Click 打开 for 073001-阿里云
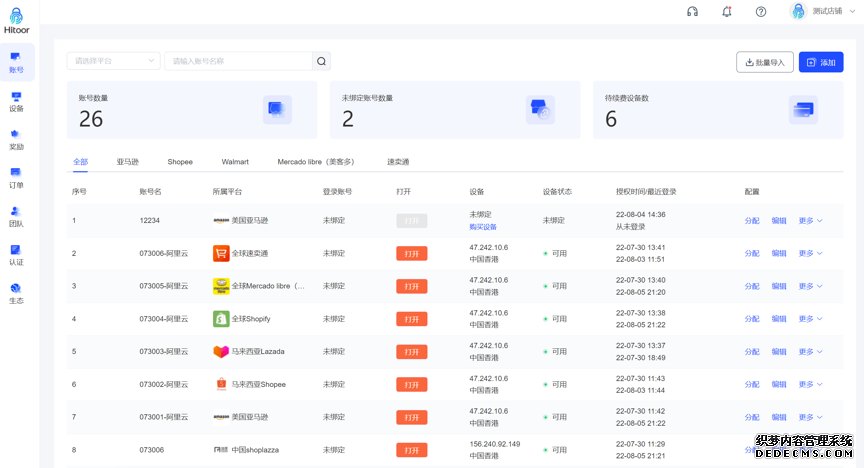This screenshot has height=468, width=864. tap(412, 417)
